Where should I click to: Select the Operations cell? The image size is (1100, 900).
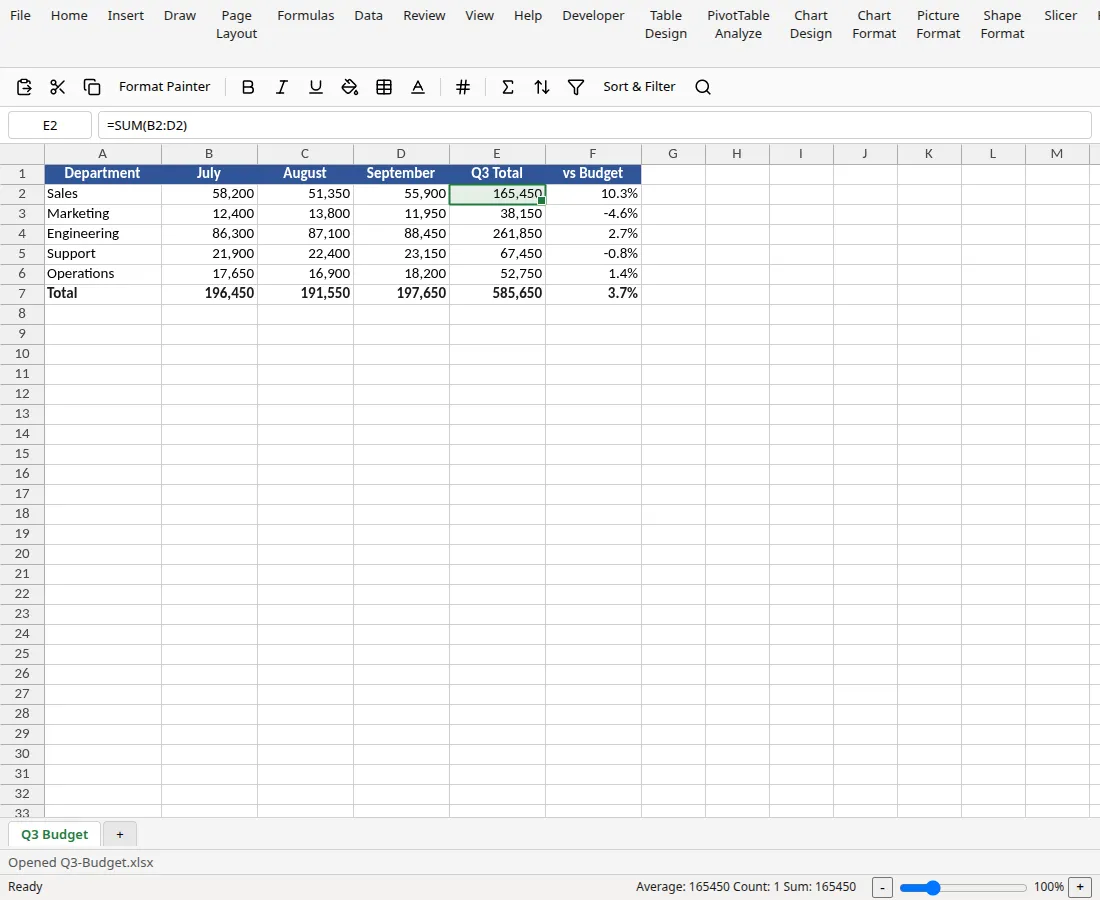coord(102,274)
